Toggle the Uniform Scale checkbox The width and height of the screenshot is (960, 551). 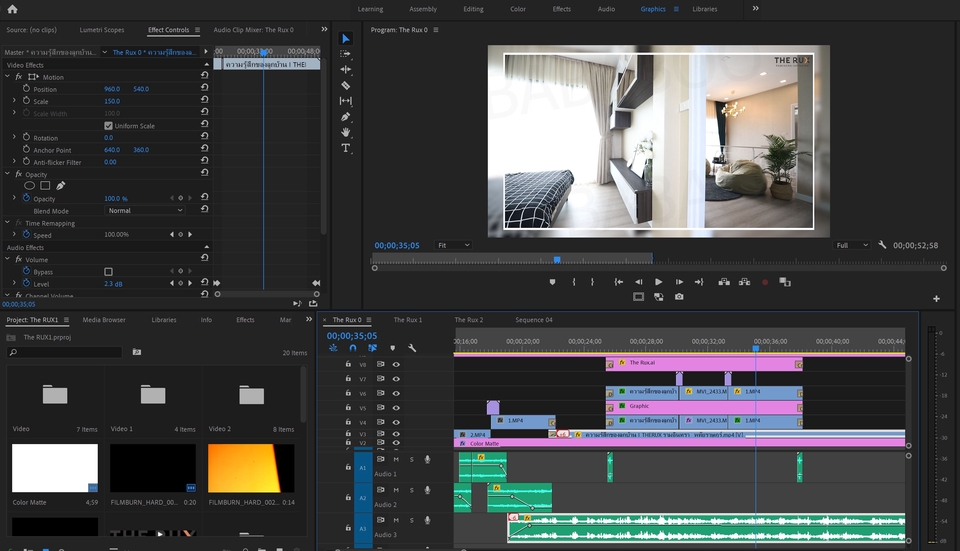[108, 126]
